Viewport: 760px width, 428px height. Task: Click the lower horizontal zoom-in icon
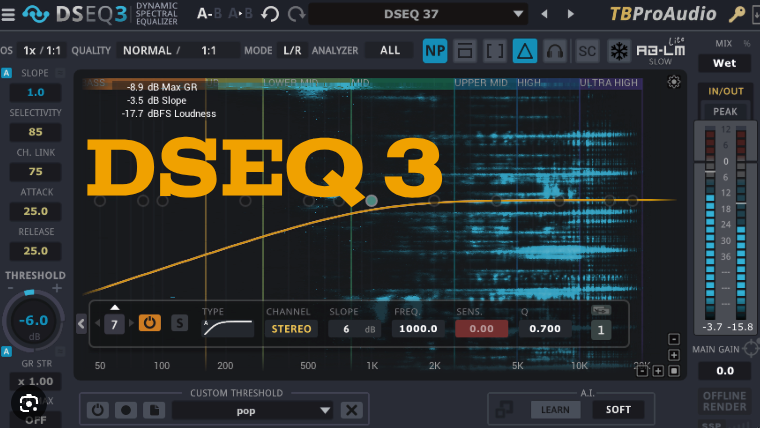tap(658, 371)
